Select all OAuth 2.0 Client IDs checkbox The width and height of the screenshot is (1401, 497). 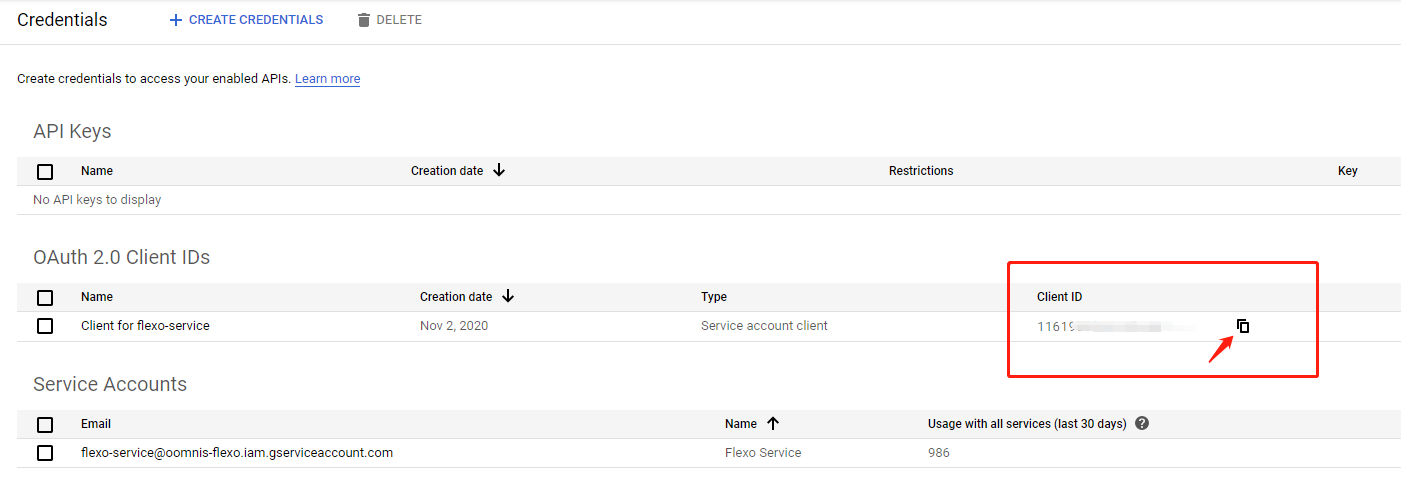point(45,297)
